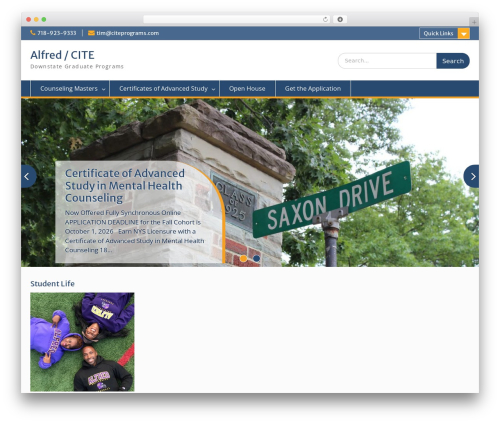Click the phone icon beside 718-923-9333
The image size is (500, 423).
pyautogui.click(x=33, y=33)
